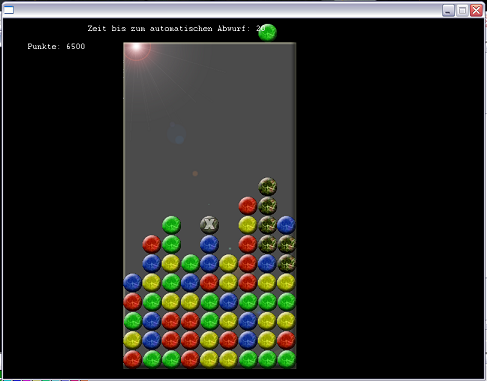This screenshot has width=487, height=382.
Task: Click the yellow ball between two red balls above
Action: (x=248, y=225)
